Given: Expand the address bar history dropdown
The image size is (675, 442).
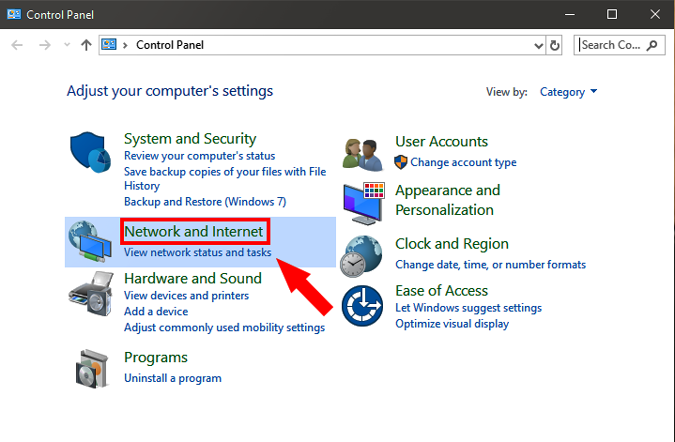Looking at the screenshot, I should pos(538,45).
